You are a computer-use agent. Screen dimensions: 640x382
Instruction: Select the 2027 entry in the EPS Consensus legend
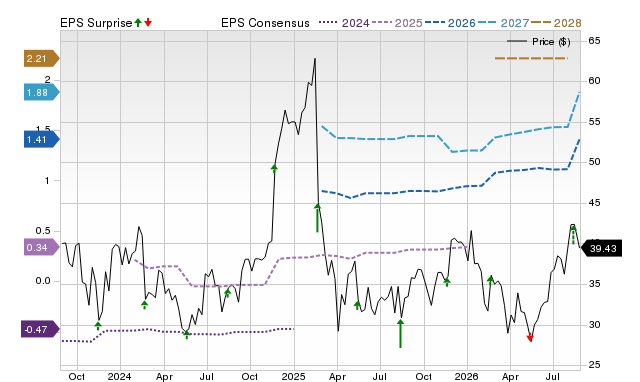(503, 23)
